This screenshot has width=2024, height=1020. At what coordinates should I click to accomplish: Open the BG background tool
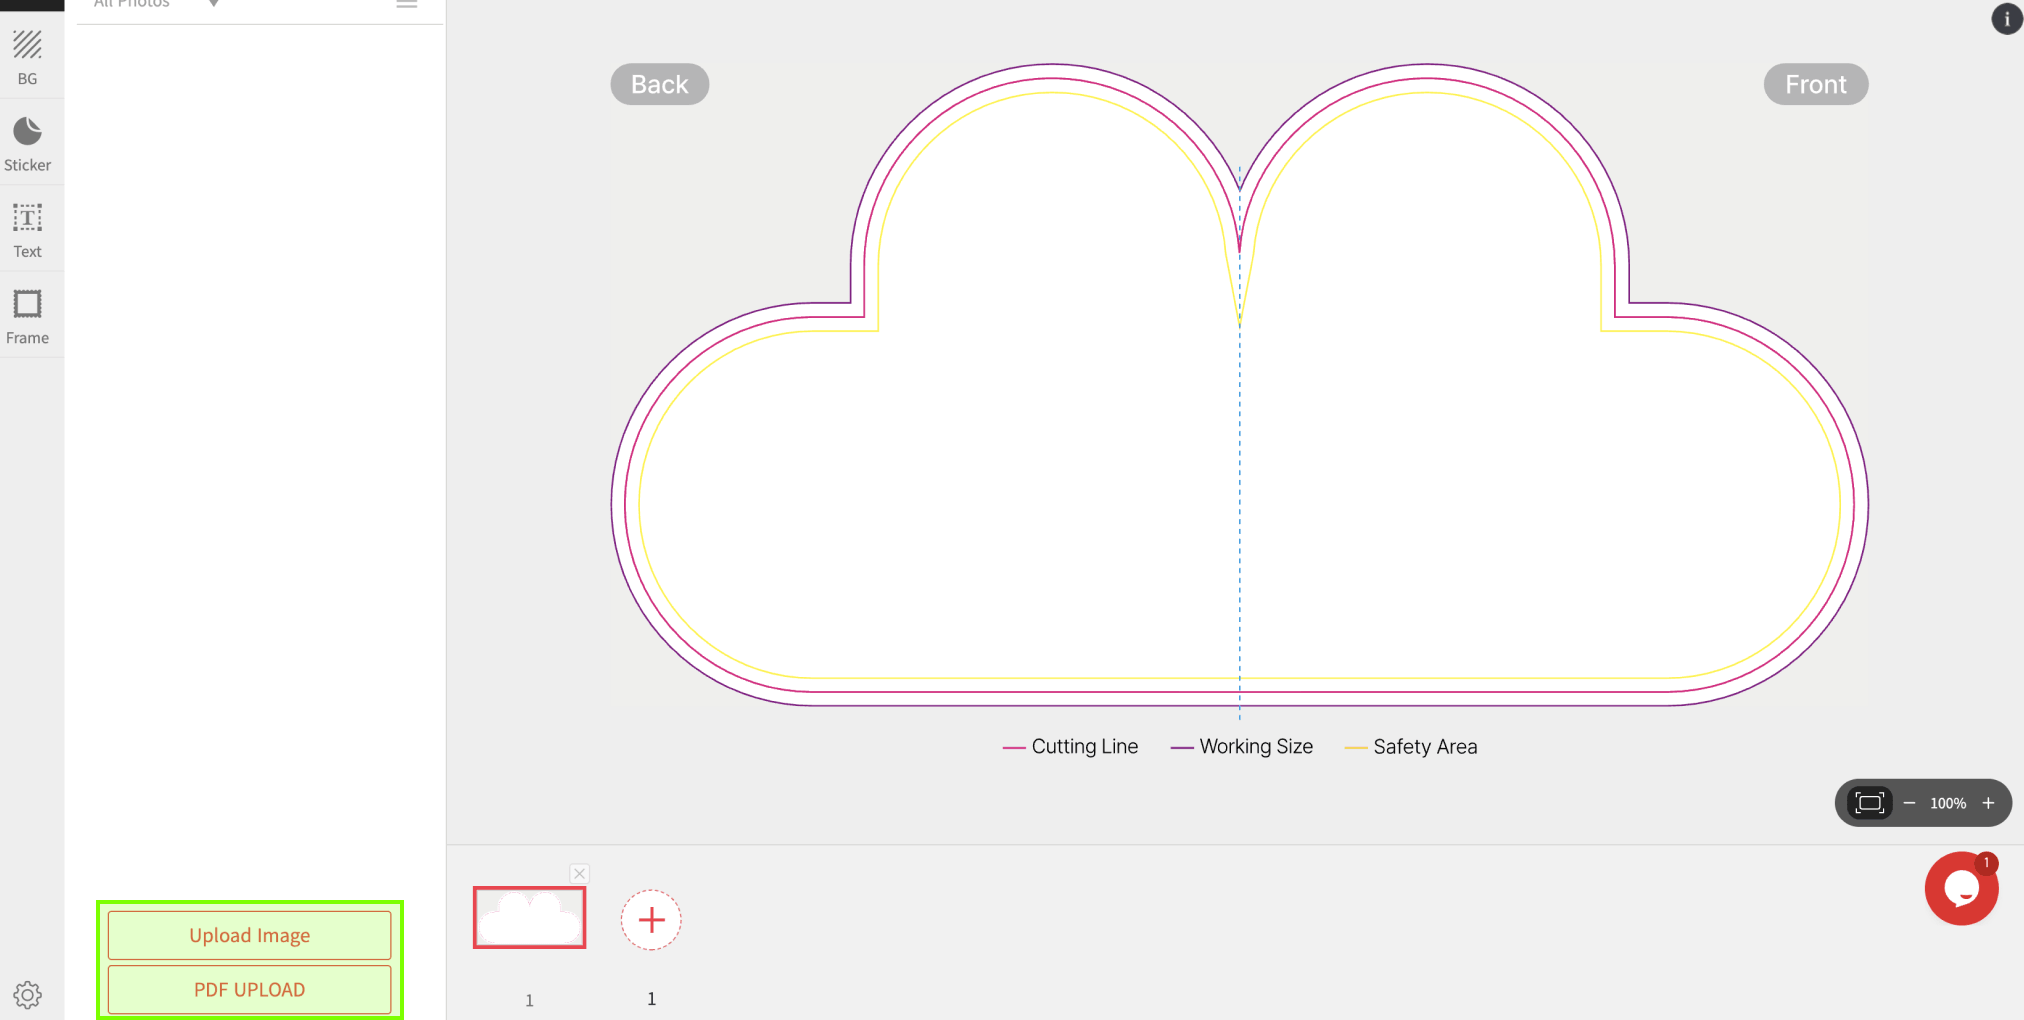point(28,57)
